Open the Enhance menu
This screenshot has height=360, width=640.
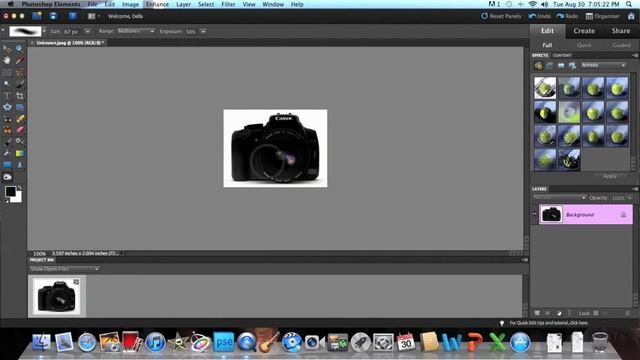coord(157,4)
